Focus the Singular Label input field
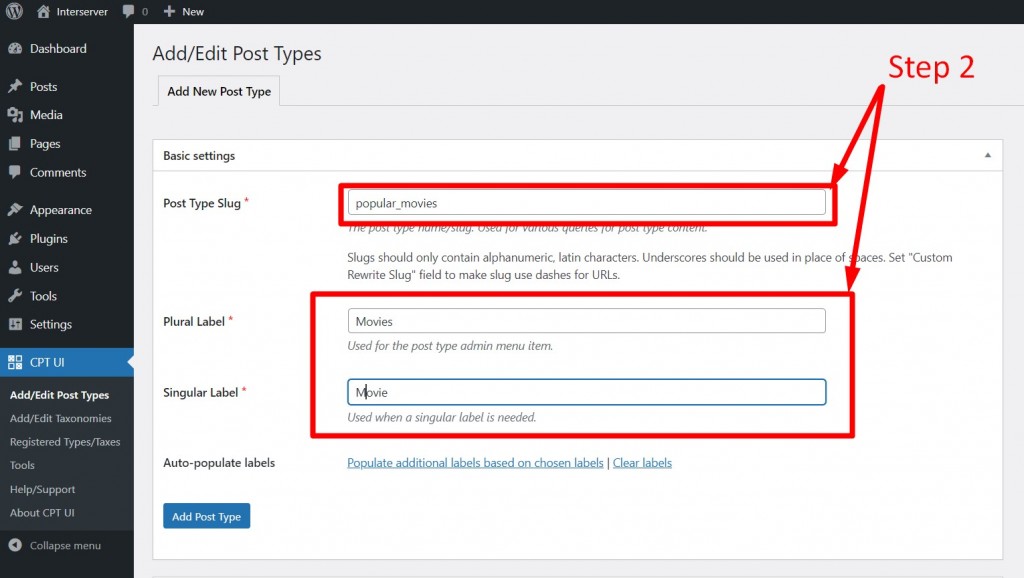This screenshot has height=578, width=1024. click(586, 392)
